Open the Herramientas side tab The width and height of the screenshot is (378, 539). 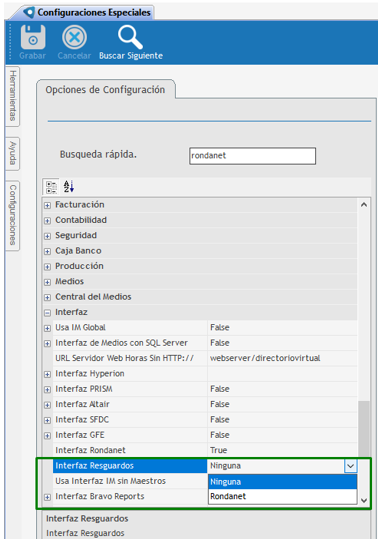[x=13, y=96]
